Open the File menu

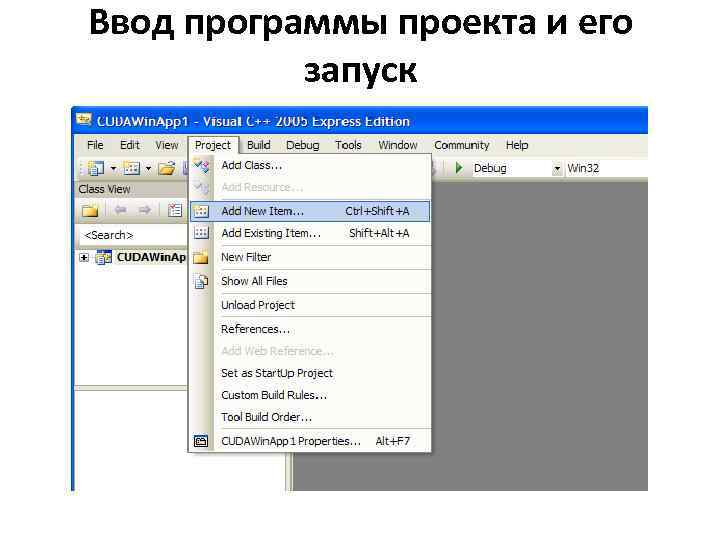click(x=95, y=145)
